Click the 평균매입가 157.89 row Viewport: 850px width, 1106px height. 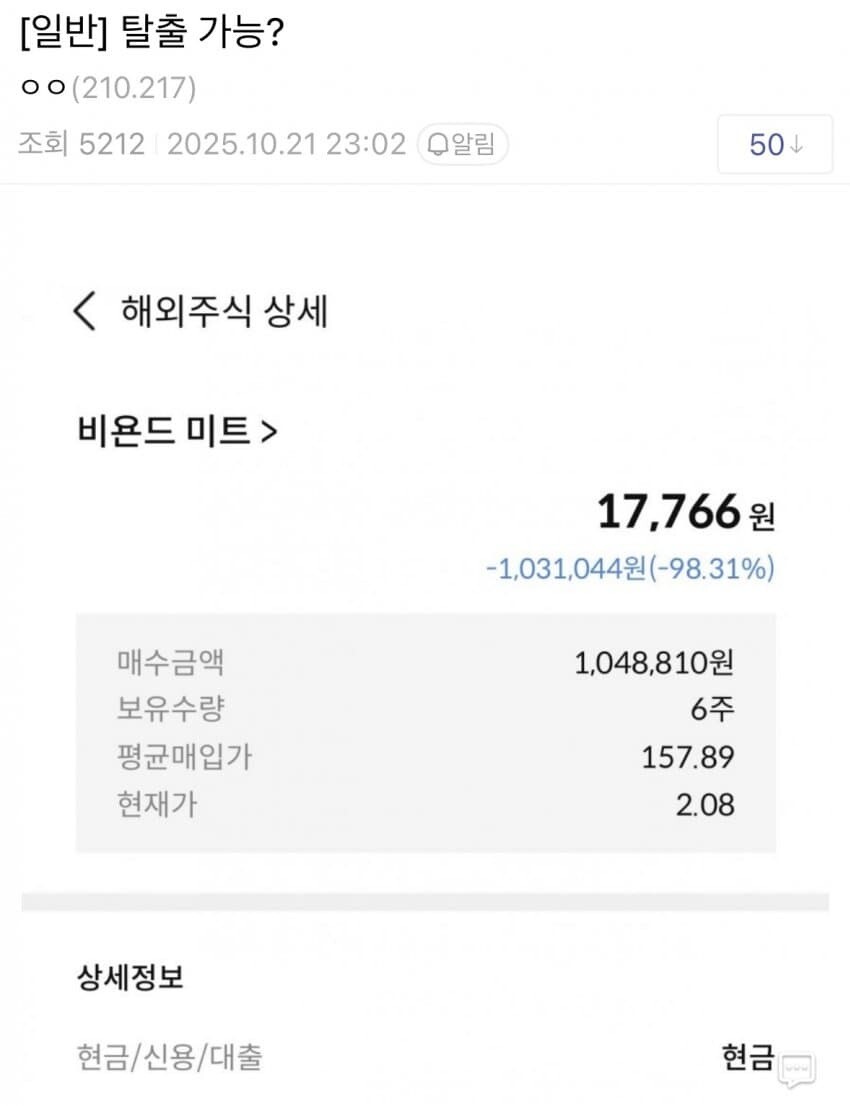pos(425,756)
